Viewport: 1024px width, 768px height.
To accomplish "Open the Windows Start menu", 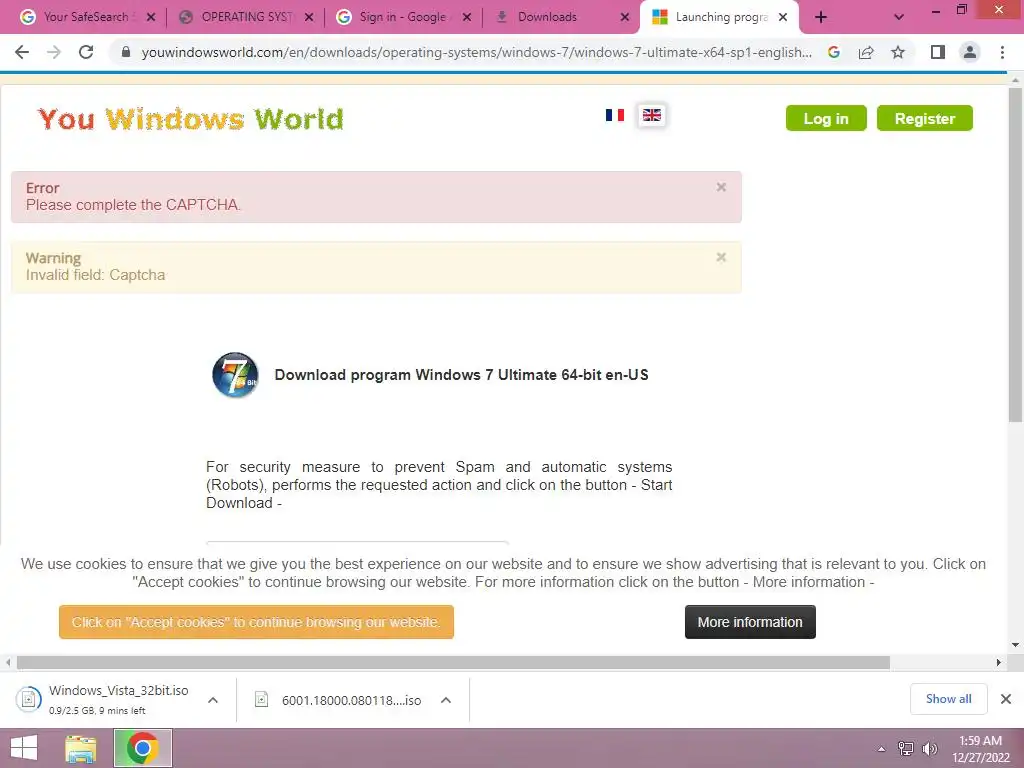I will tap(24, 748).
